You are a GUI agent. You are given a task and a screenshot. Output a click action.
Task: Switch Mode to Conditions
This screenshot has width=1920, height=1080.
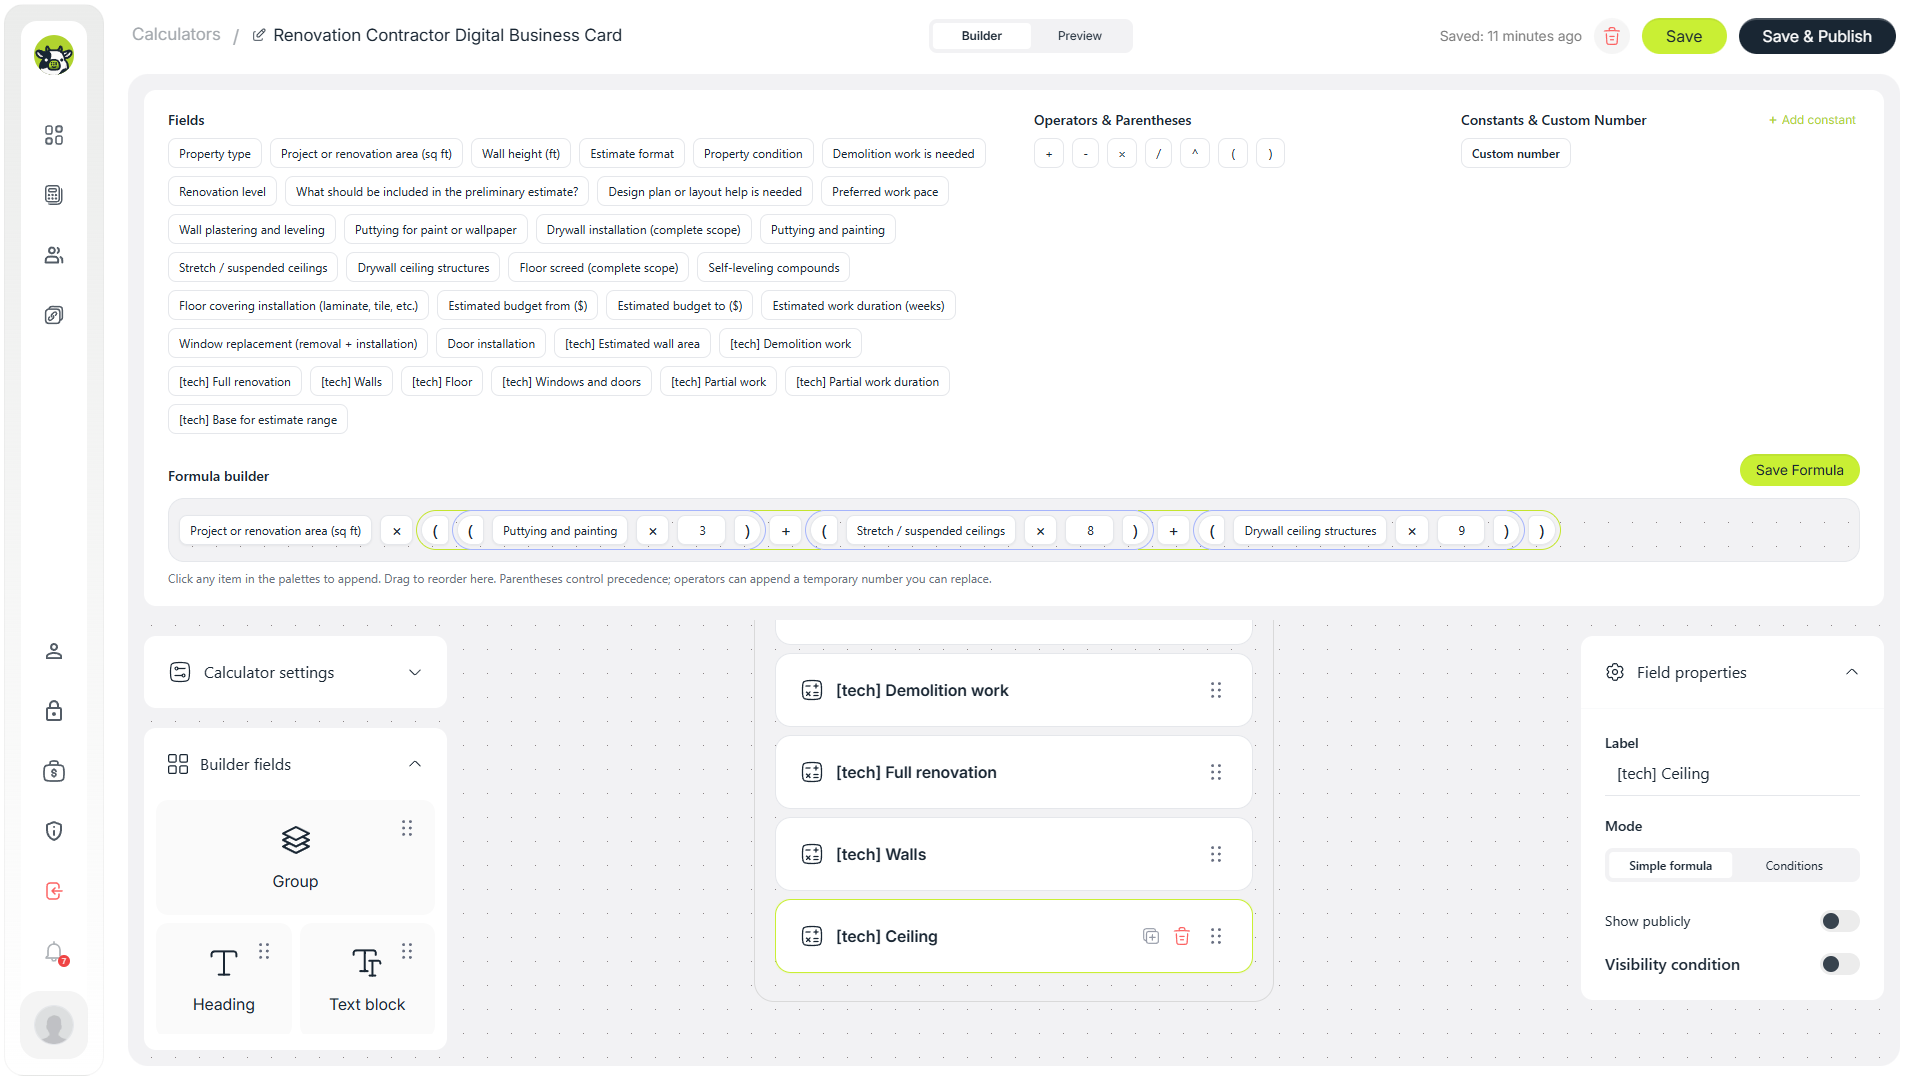(1793, 866)
